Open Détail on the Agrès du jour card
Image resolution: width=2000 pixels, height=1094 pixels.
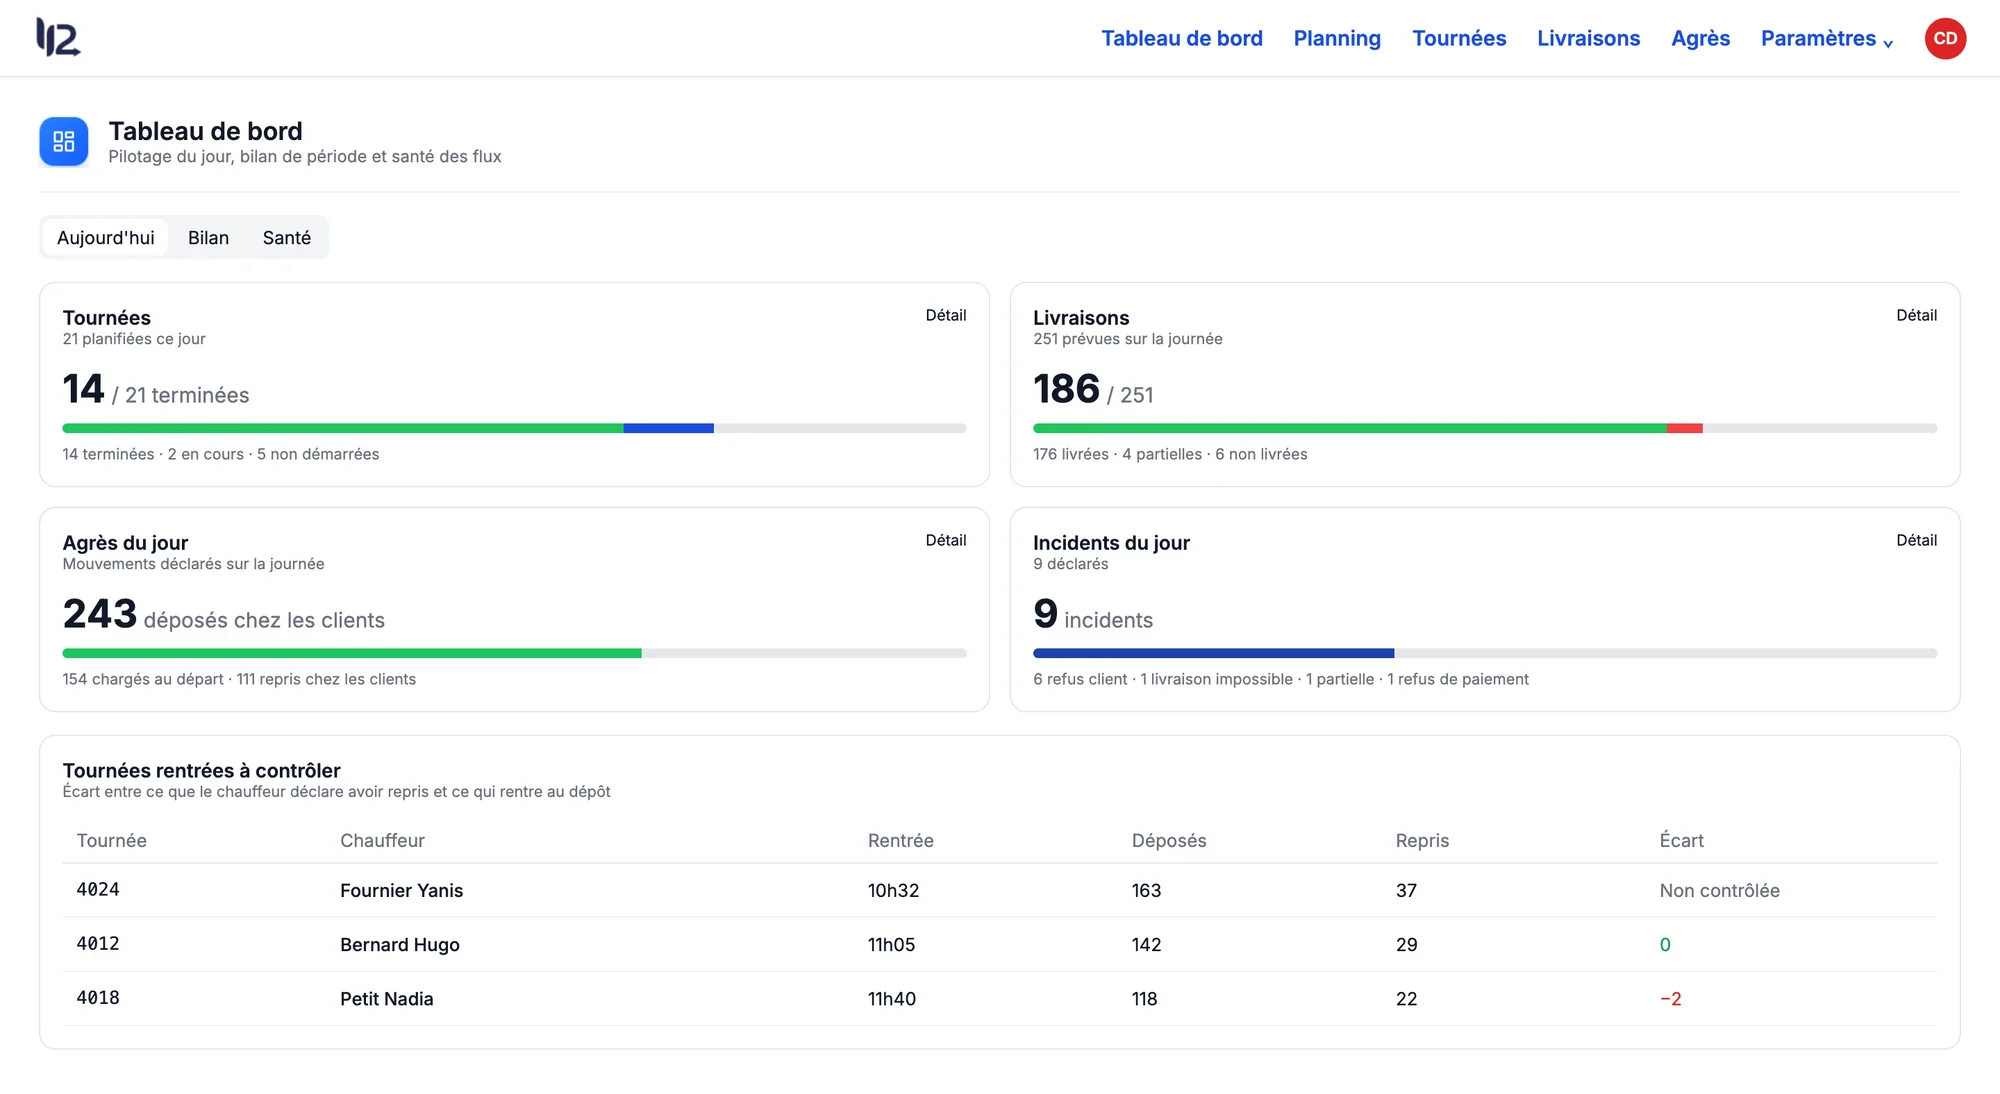point(945,540)
